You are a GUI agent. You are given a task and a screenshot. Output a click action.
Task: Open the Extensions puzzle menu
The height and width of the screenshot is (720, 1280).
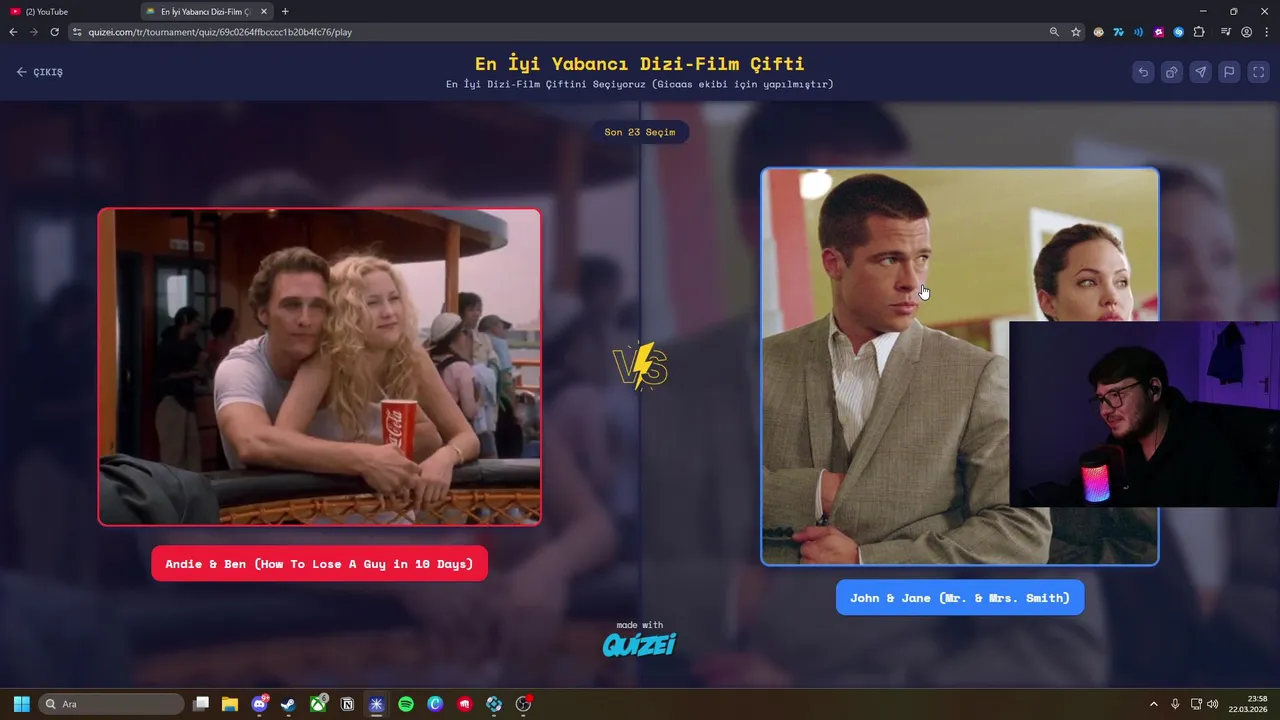coord(1199,32)
